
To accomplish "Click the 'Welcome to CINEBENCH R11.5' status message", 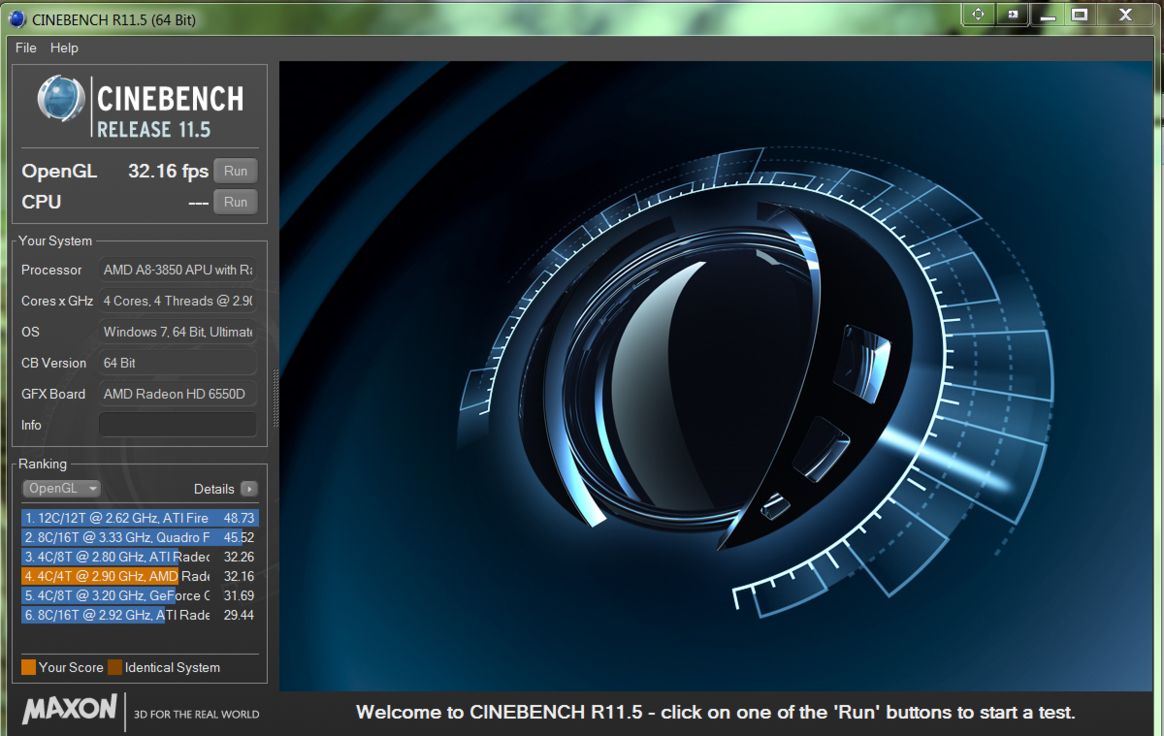I will (x=716, y=712).
